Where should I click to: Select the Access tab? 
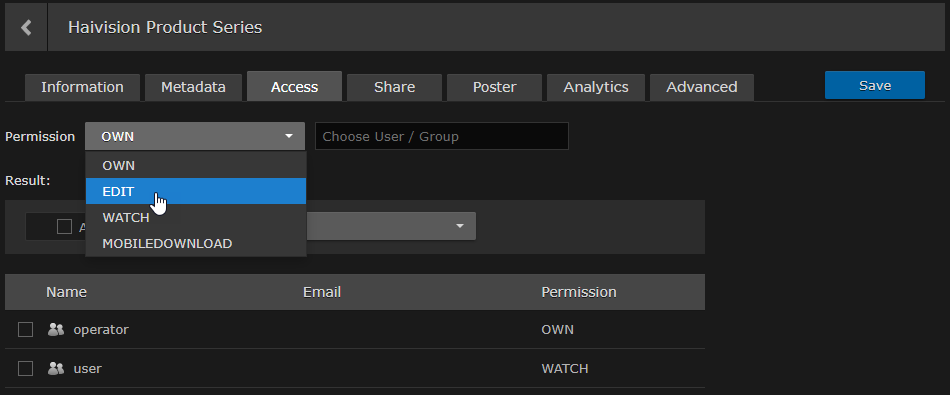[x=294, y=87]
